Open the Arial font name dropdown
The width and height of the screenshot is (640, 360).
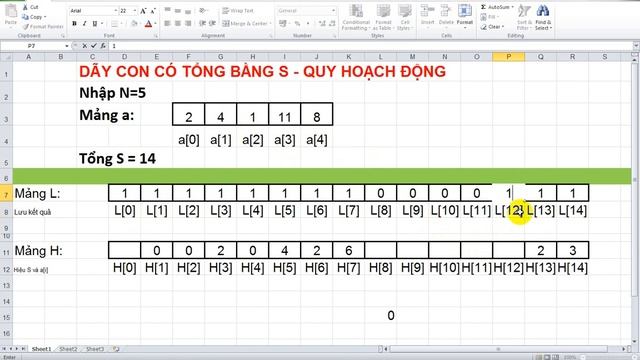(116, 11)
